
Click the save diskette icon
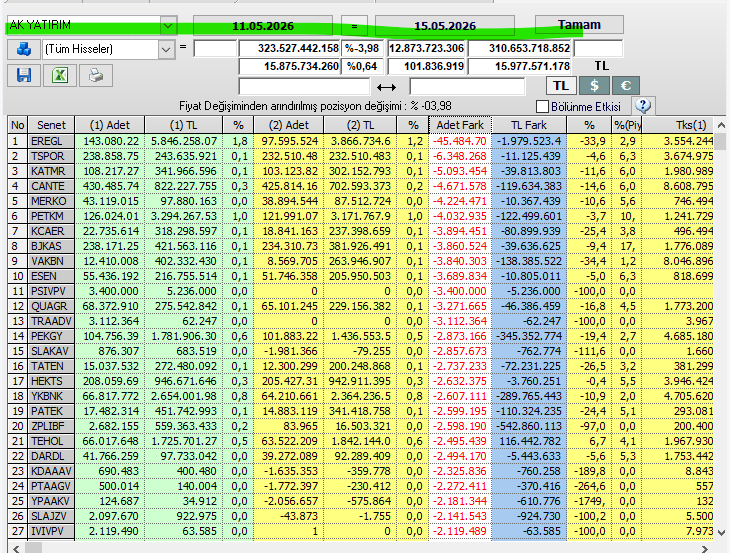coord(24,75)
